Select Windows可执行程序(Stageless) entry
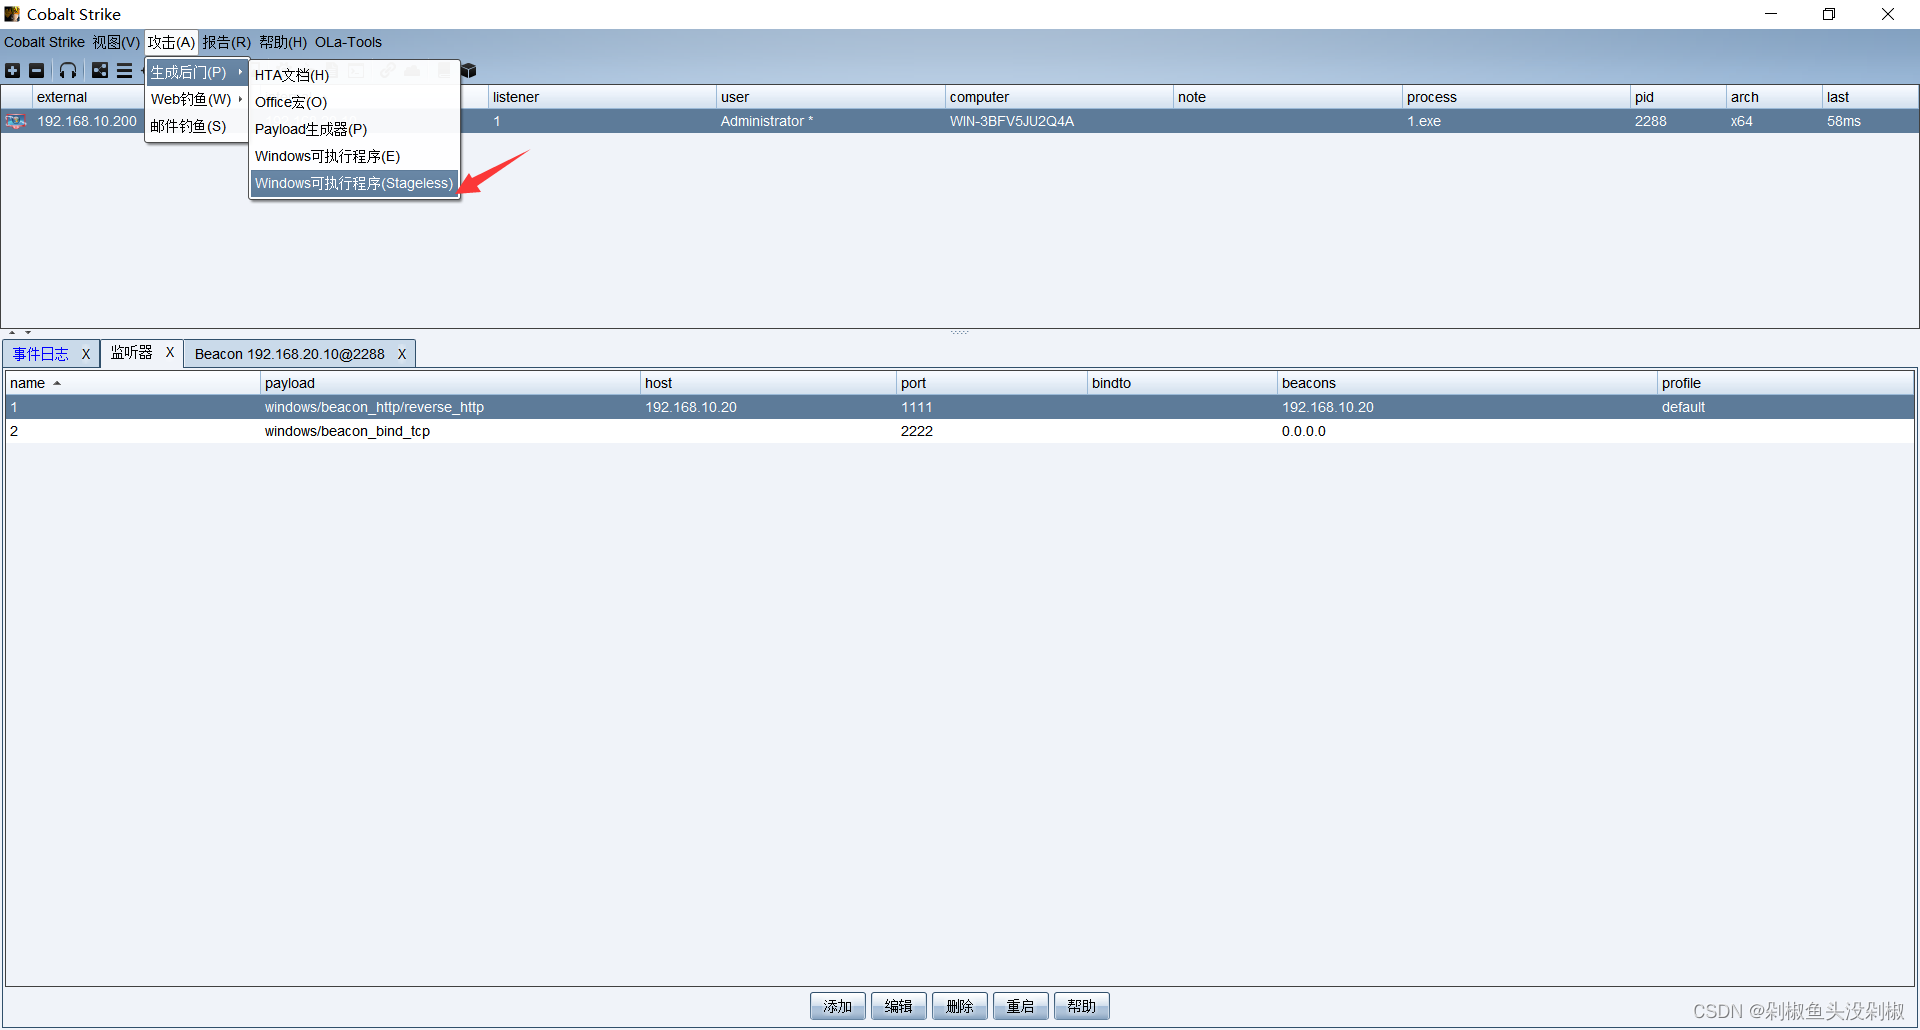Image resolution: width=1920 pixels, height=1030 pixels. [354, 183]
